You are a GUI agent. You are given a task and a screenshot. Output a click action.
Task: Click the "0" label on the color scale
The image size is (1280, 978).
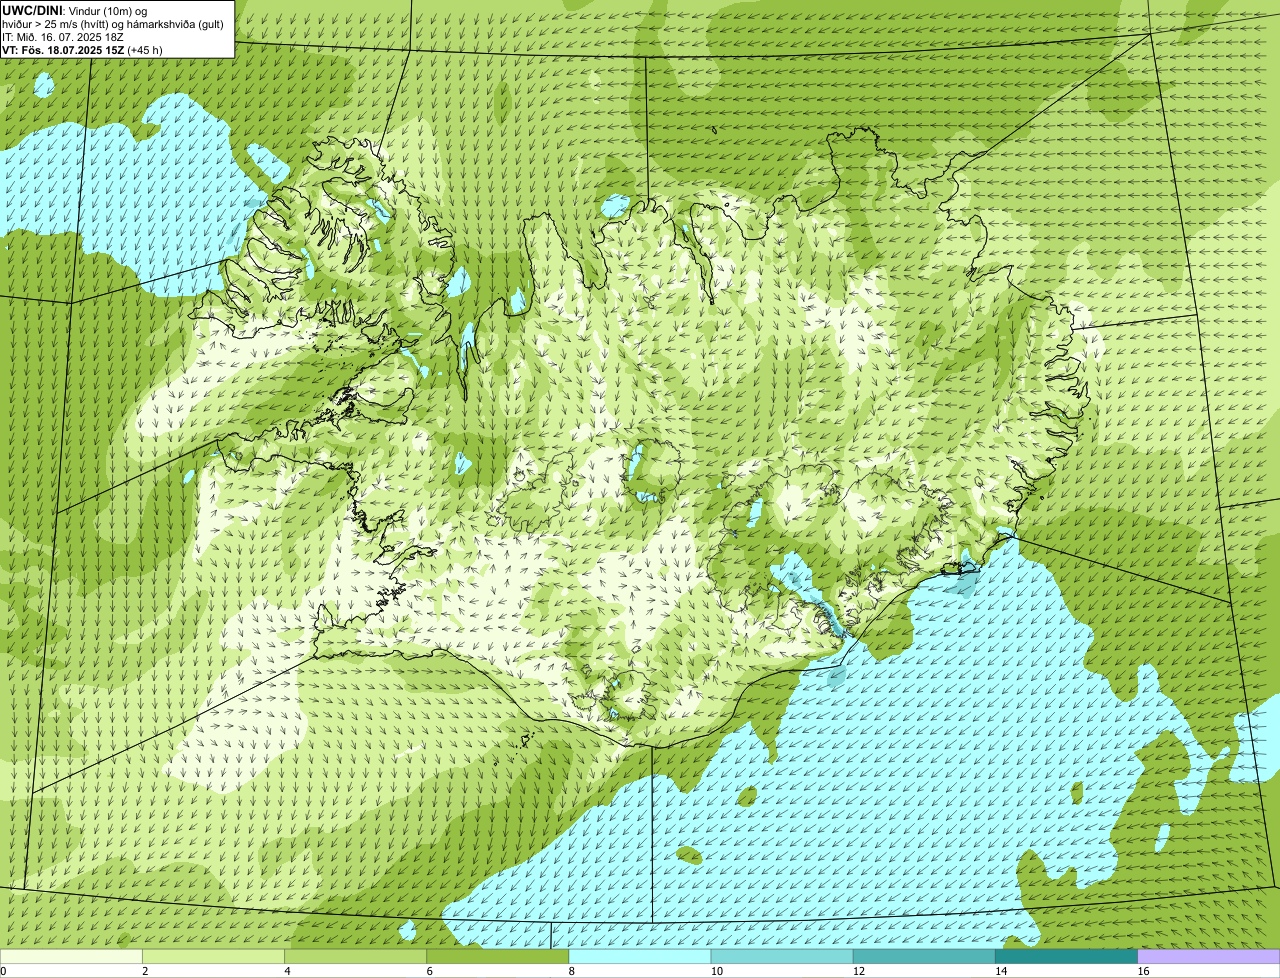click(x=3, y=971)
